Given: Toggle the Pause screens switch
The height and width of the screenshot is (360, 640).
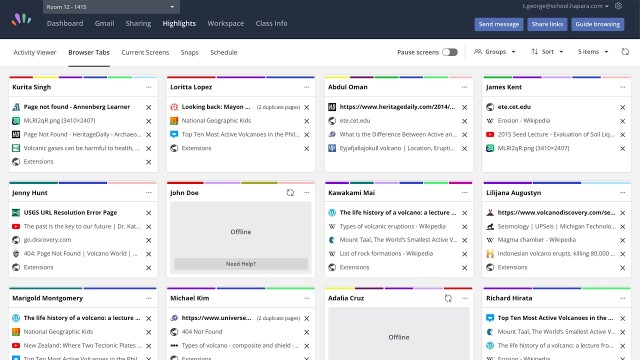Looking at the screenshot, I should coord(450,52).
